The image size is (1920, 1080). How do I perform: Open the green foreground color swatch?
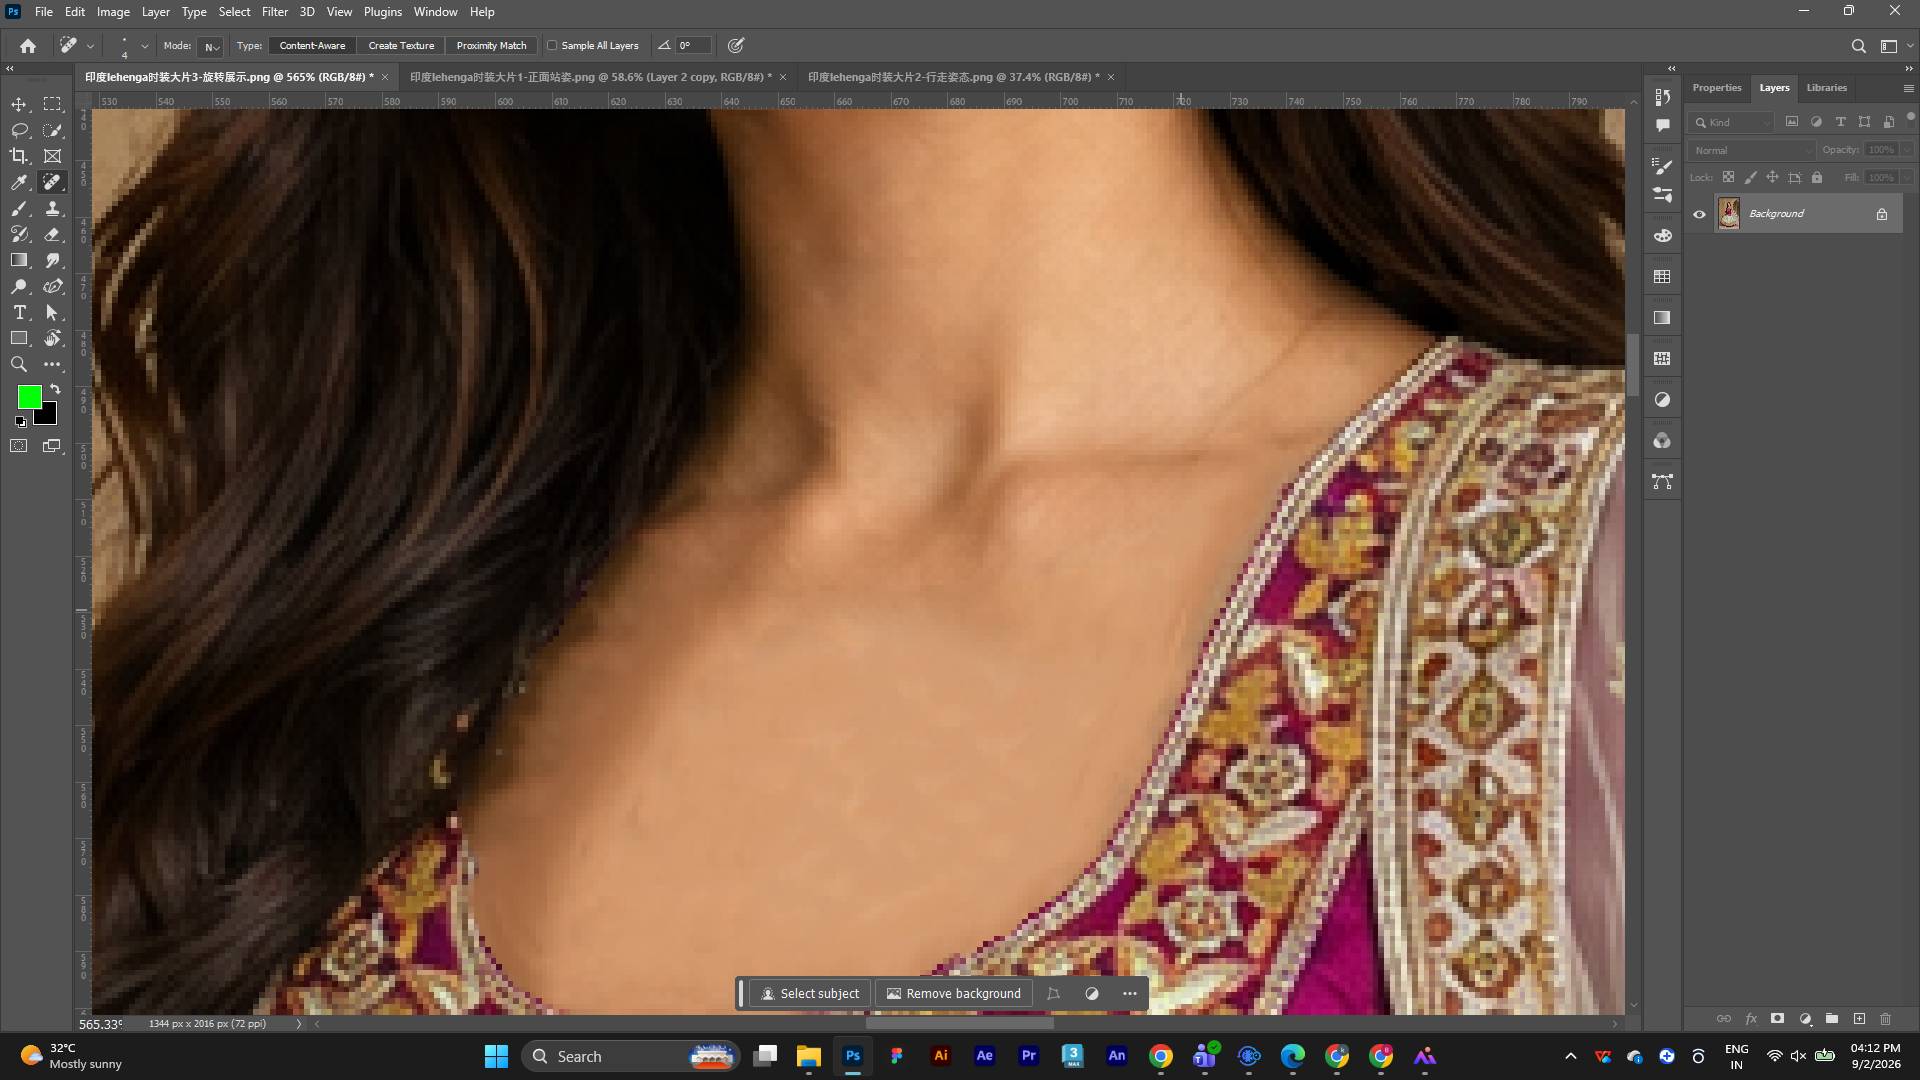click(x=29, y=397)
